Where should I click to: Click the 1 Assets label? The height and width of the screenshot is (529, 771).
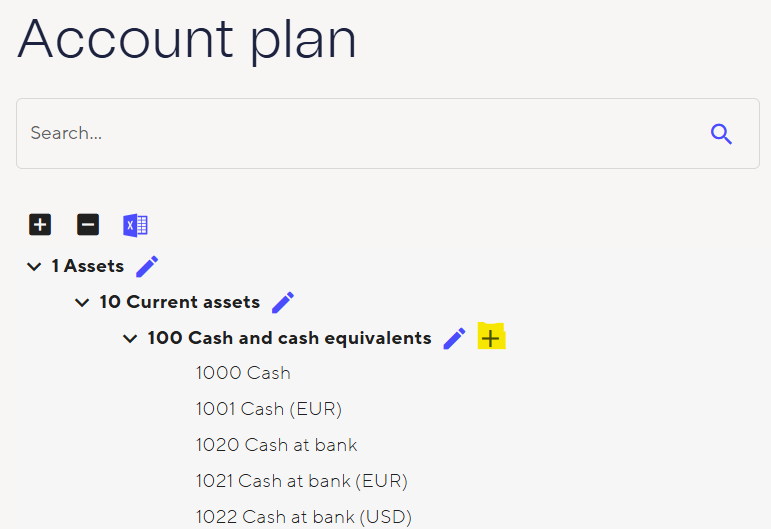click(88, 266)
